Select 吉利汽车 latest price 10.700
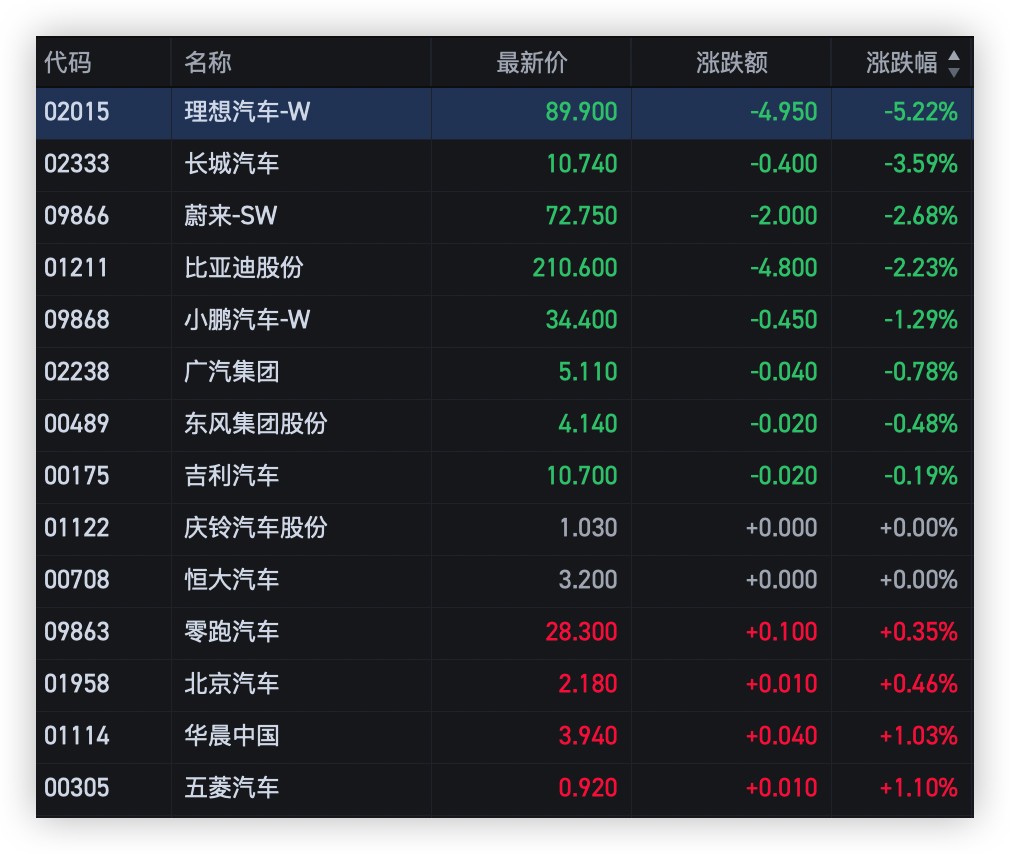1010x854 pixels. point(581,476)
